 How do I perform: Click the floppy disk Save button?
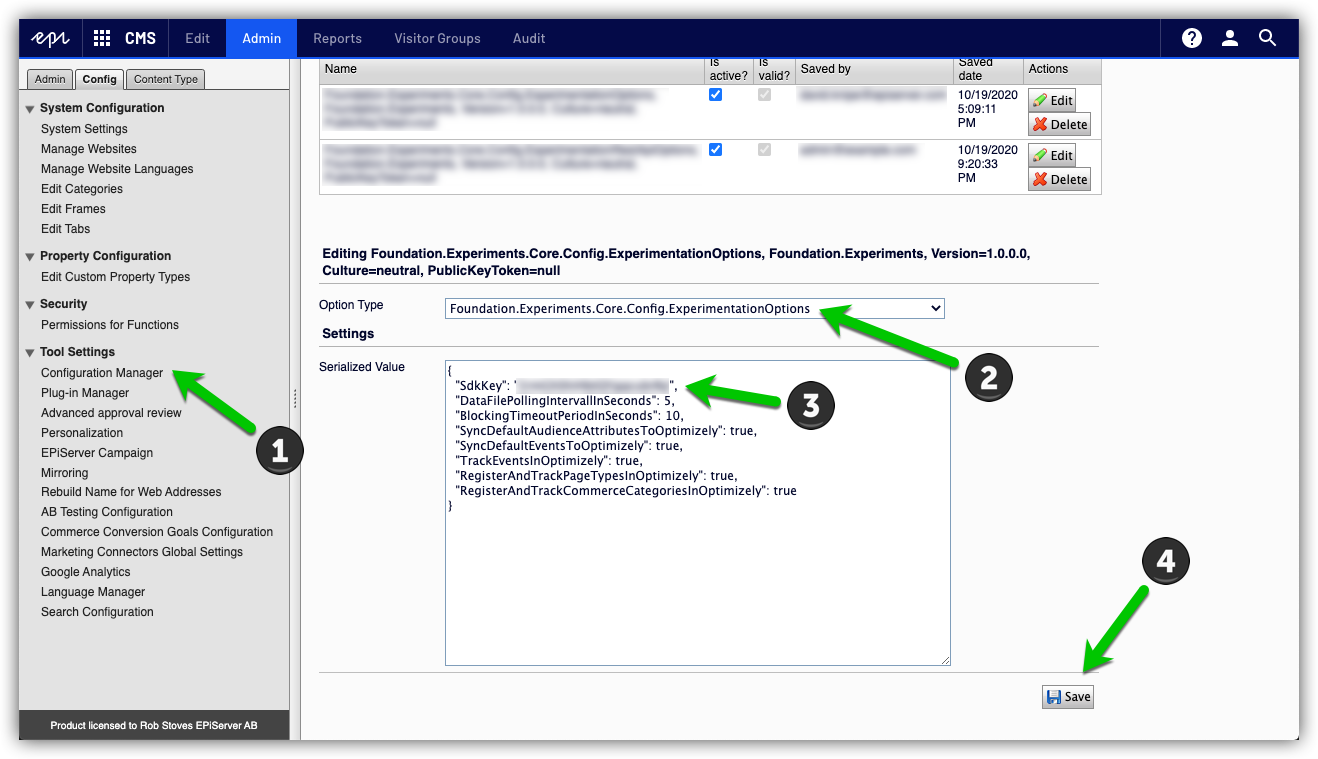click(1067, 697)
